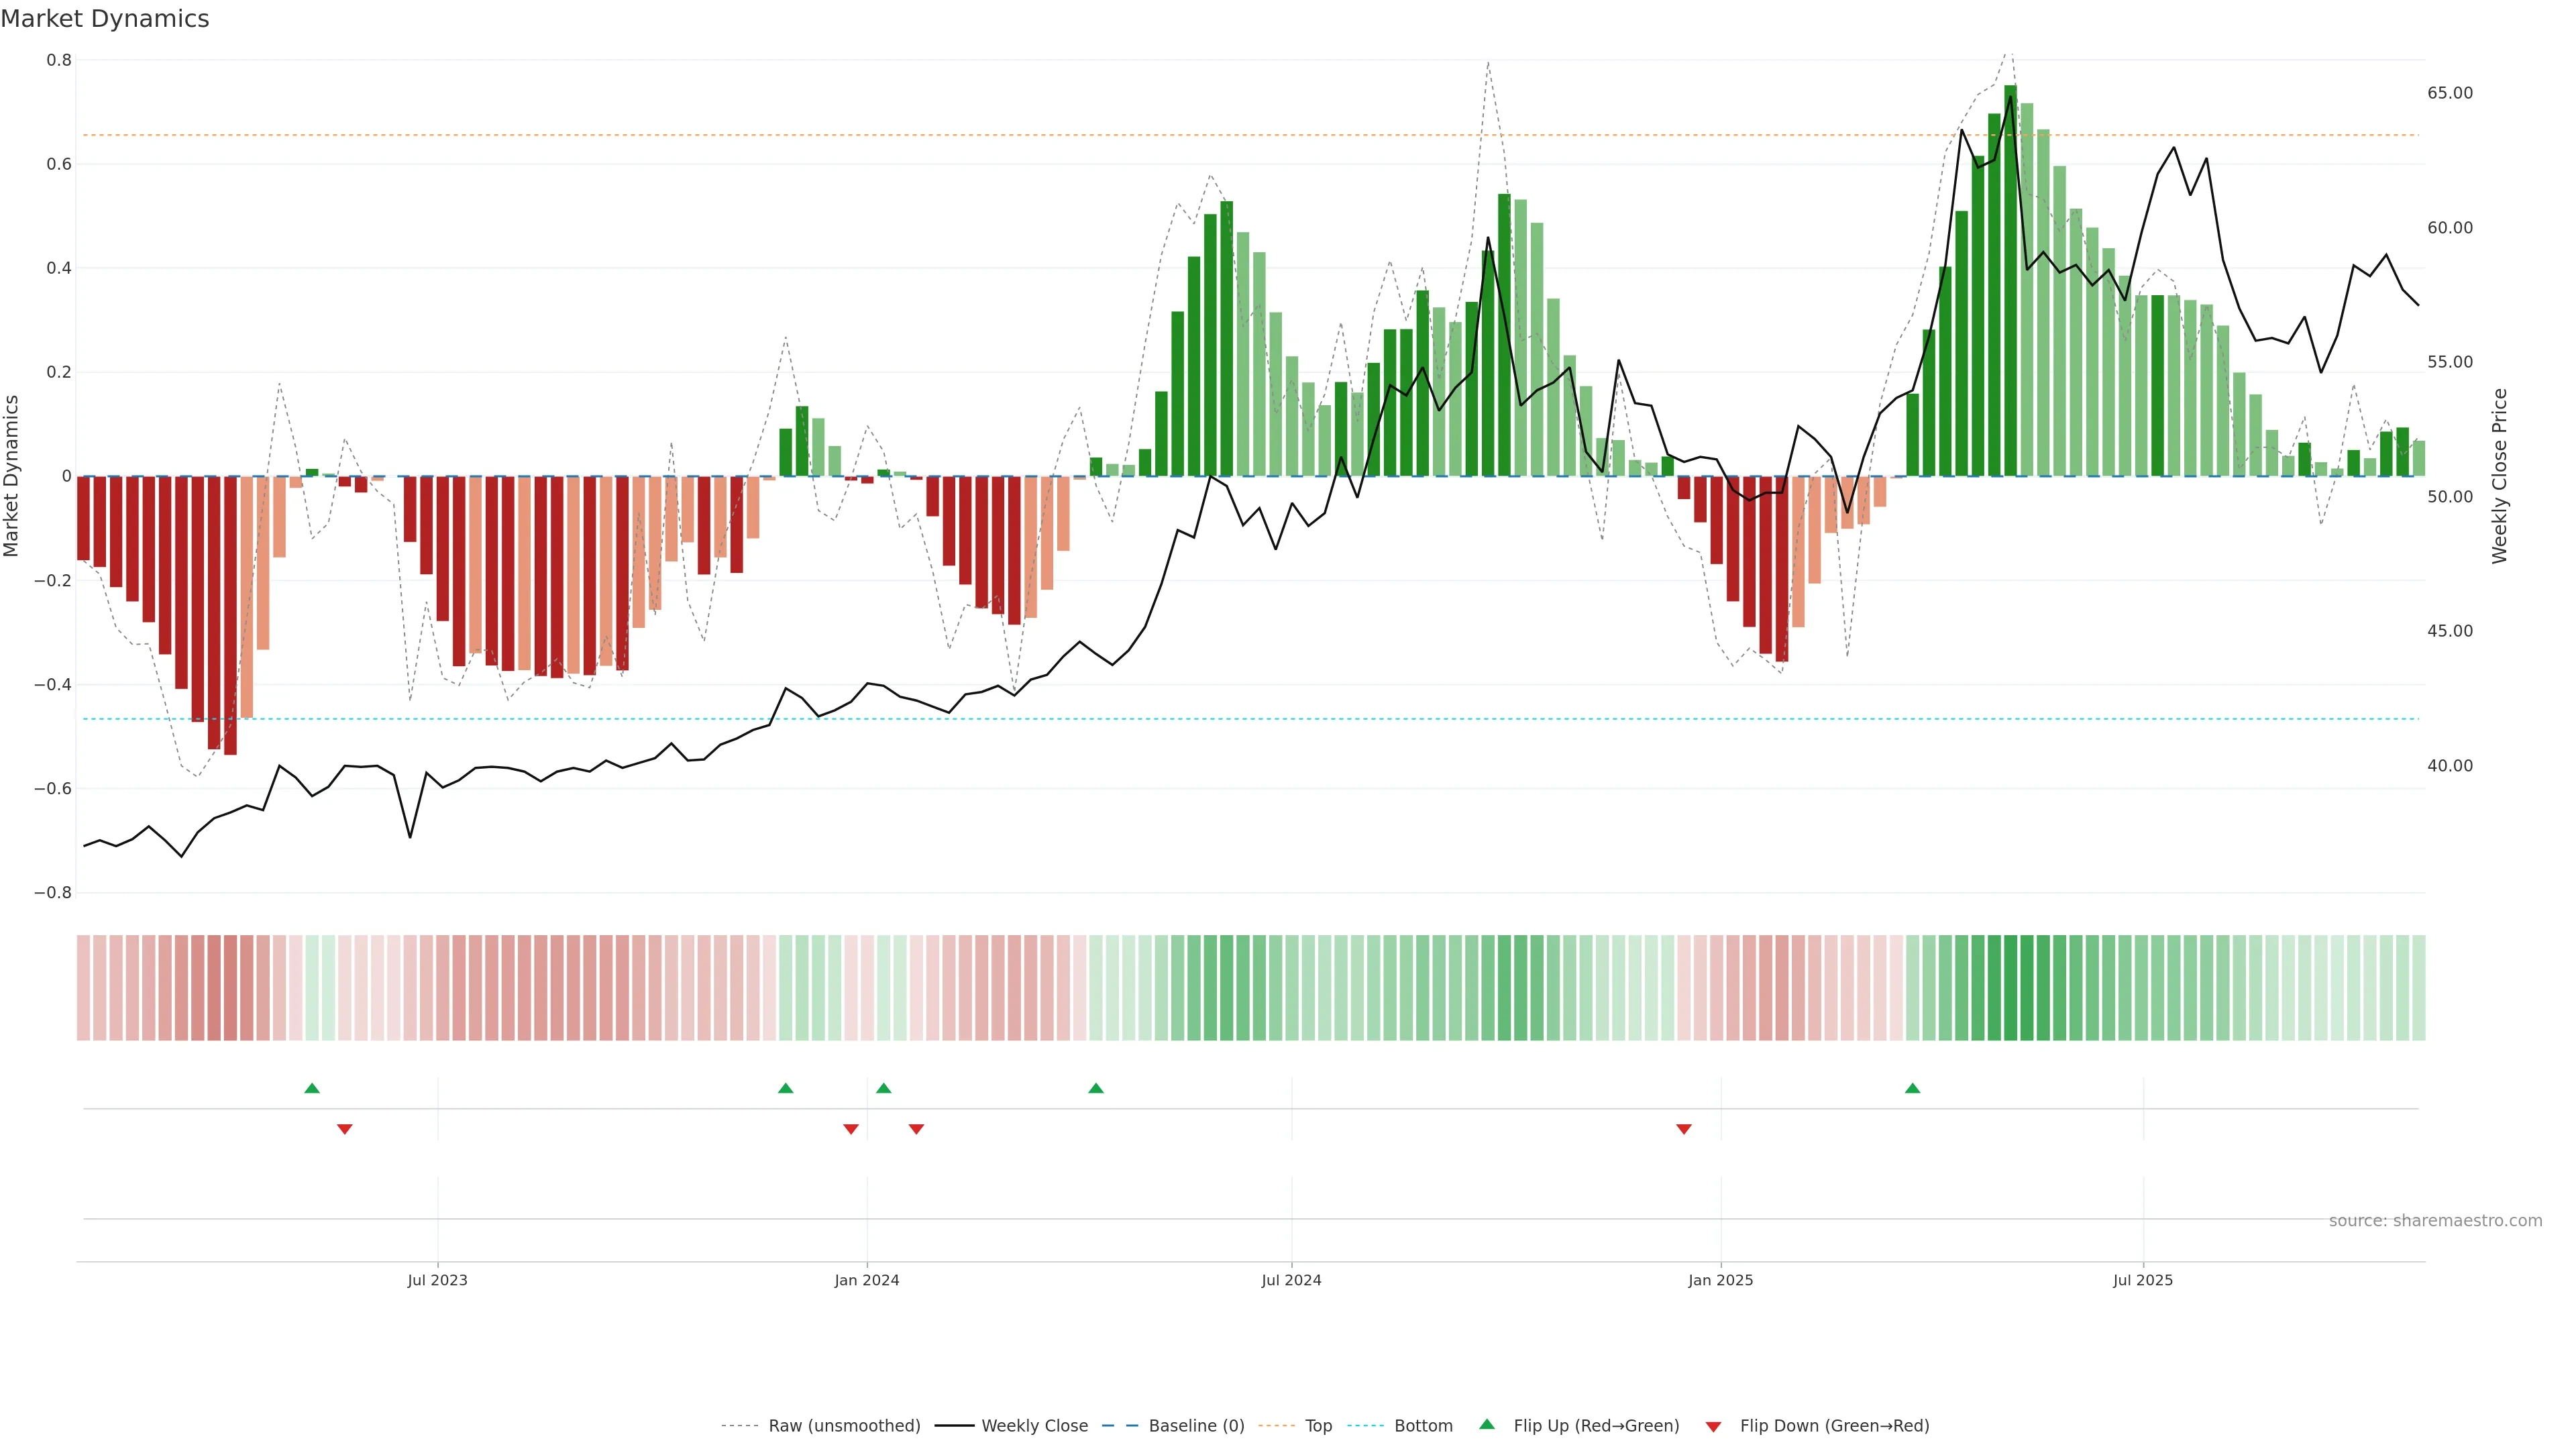This screenshot has width=2576, height=1449.
Task: Click the green flip-up marker in spring 2025
Action: click(x=1912, y=1088)
